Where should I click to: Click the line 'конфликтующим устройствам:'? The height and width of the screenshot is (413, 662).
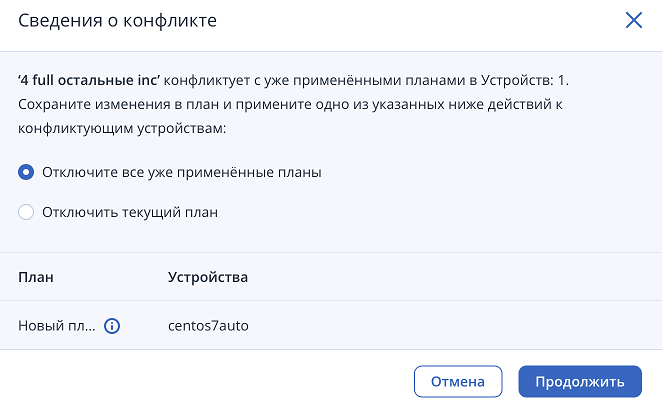pyautogui.click(x=122, y=128)
